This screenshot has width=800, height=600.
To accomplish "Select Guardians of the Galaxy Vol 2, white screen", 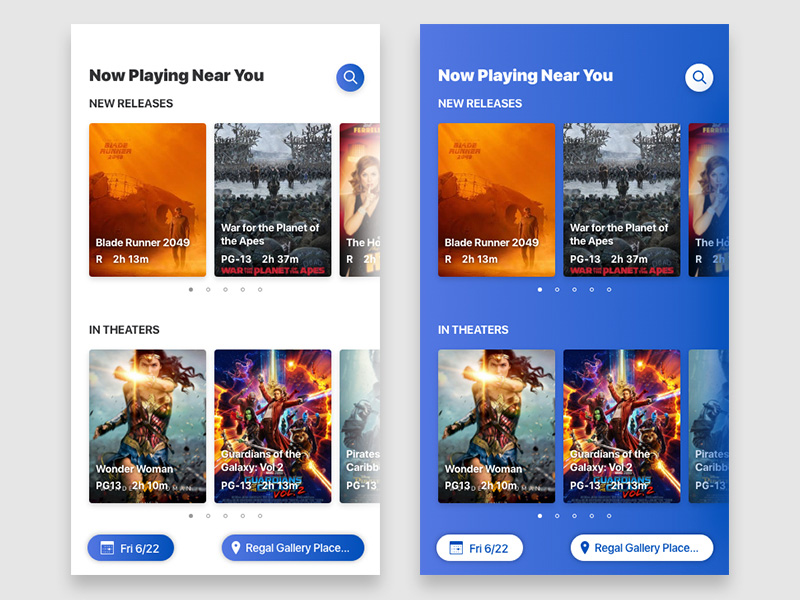I will click(272, 427).
